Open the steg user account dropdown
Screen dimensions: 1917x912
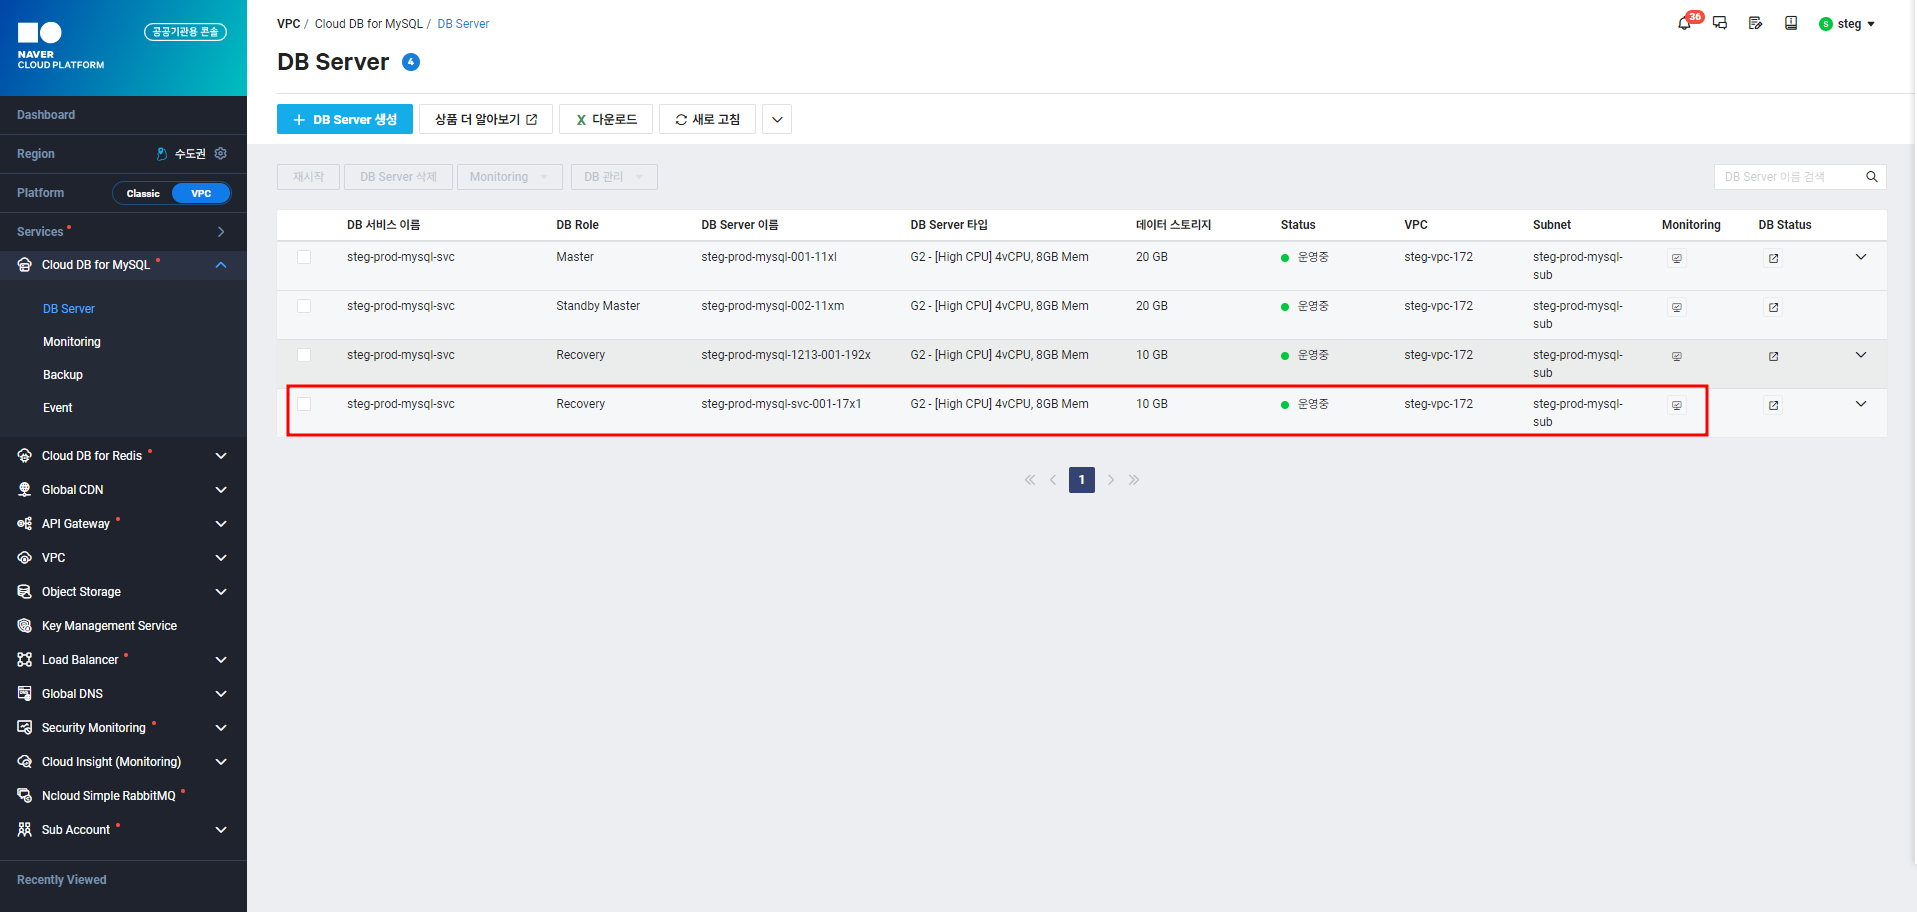click(1848, 24)
